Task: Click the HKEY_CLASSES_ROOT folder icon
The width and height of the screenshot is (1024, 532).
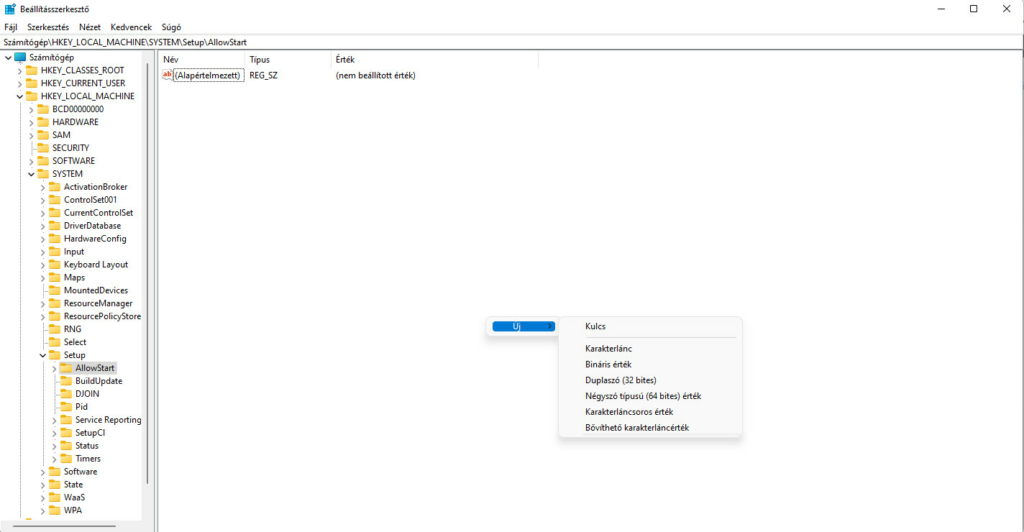Action: click(31, 71)
